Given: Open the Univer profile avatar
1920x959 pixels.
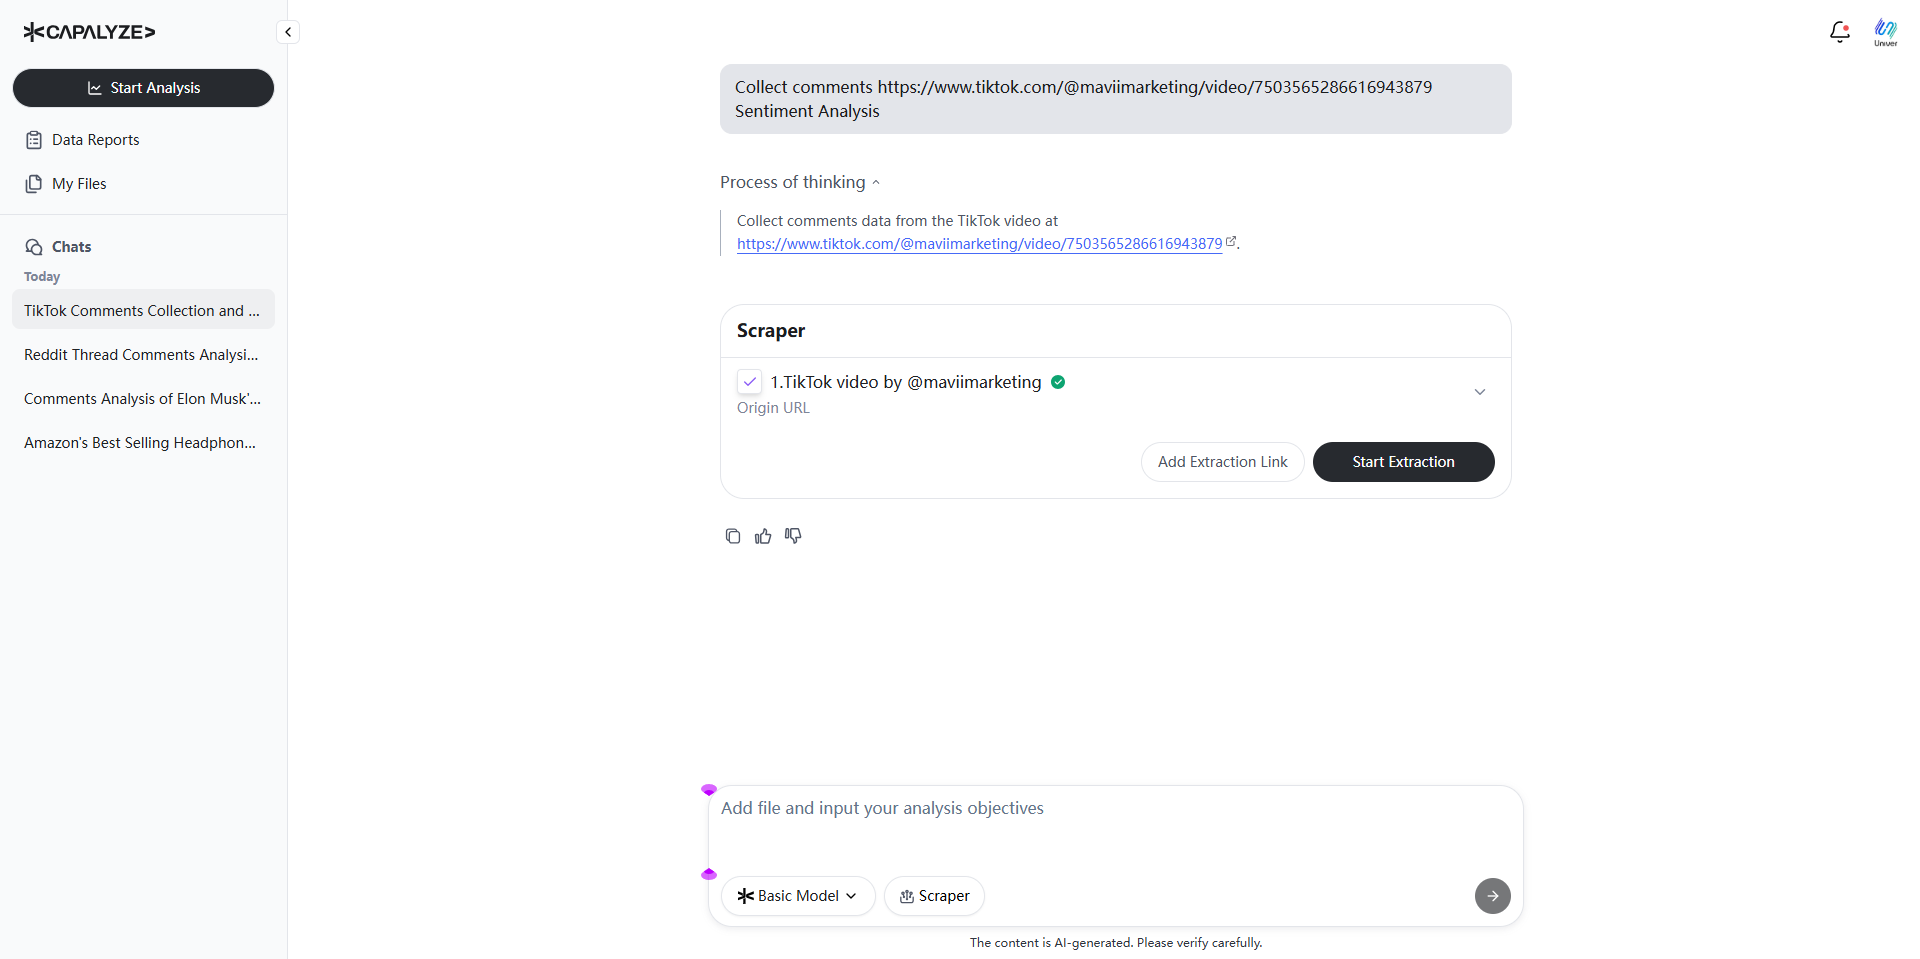Looking at the screenshot, I should click(x=1885, y=32).
